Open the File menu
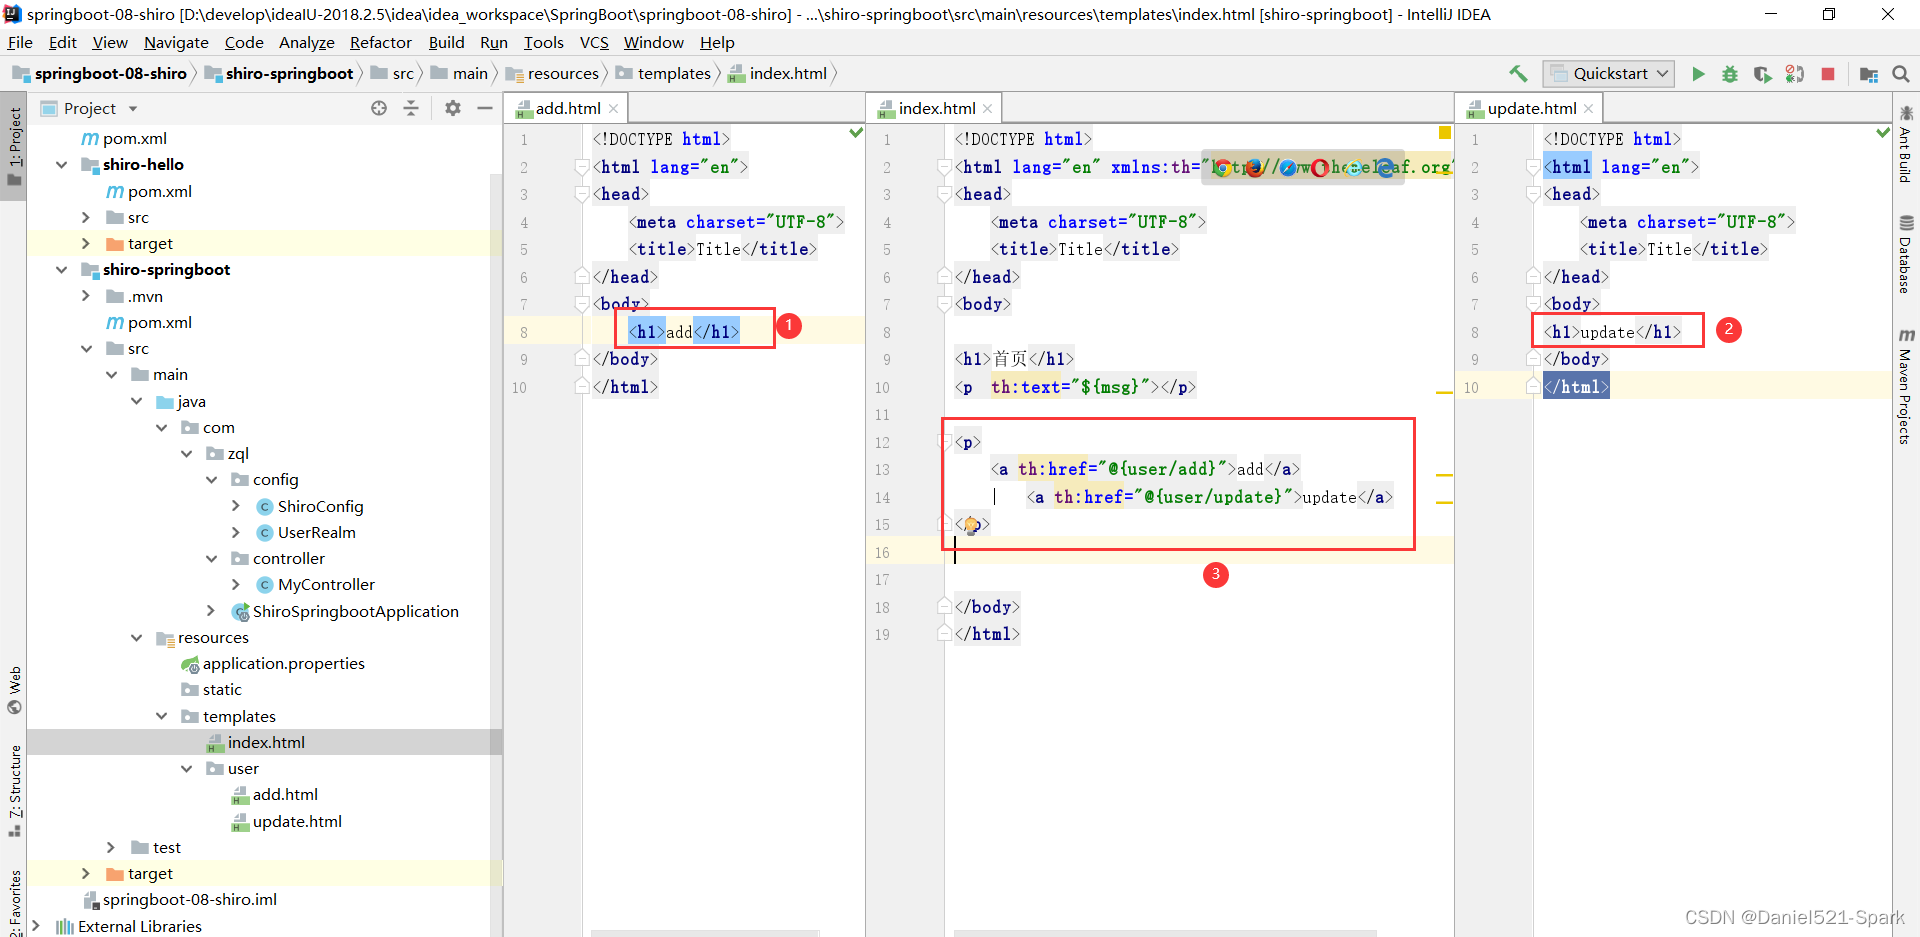Viewport: 1920px width, 937px height. point(20,42)
